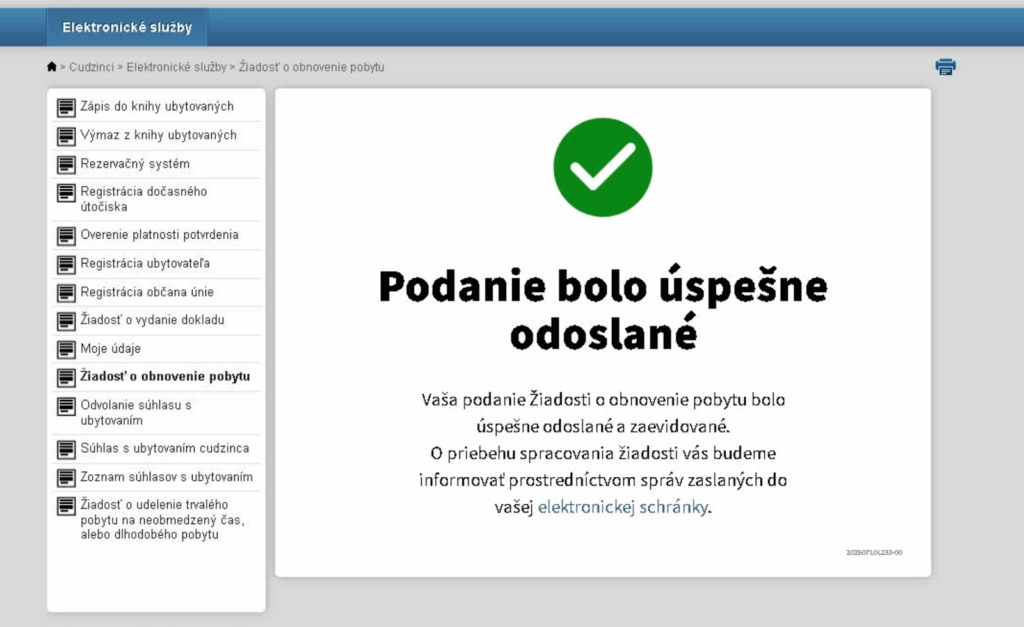Click icon next to Overenie platnosti potvrdenia
The image size is (1024, 627).
66,236
